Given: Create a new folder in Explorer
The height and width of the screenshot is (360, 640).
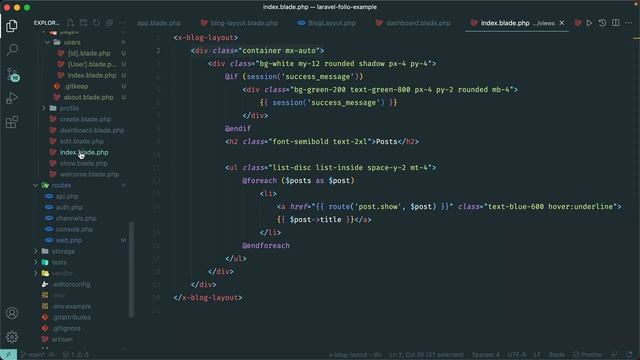Looking at the screenshot, I should [x=83, y=23].
